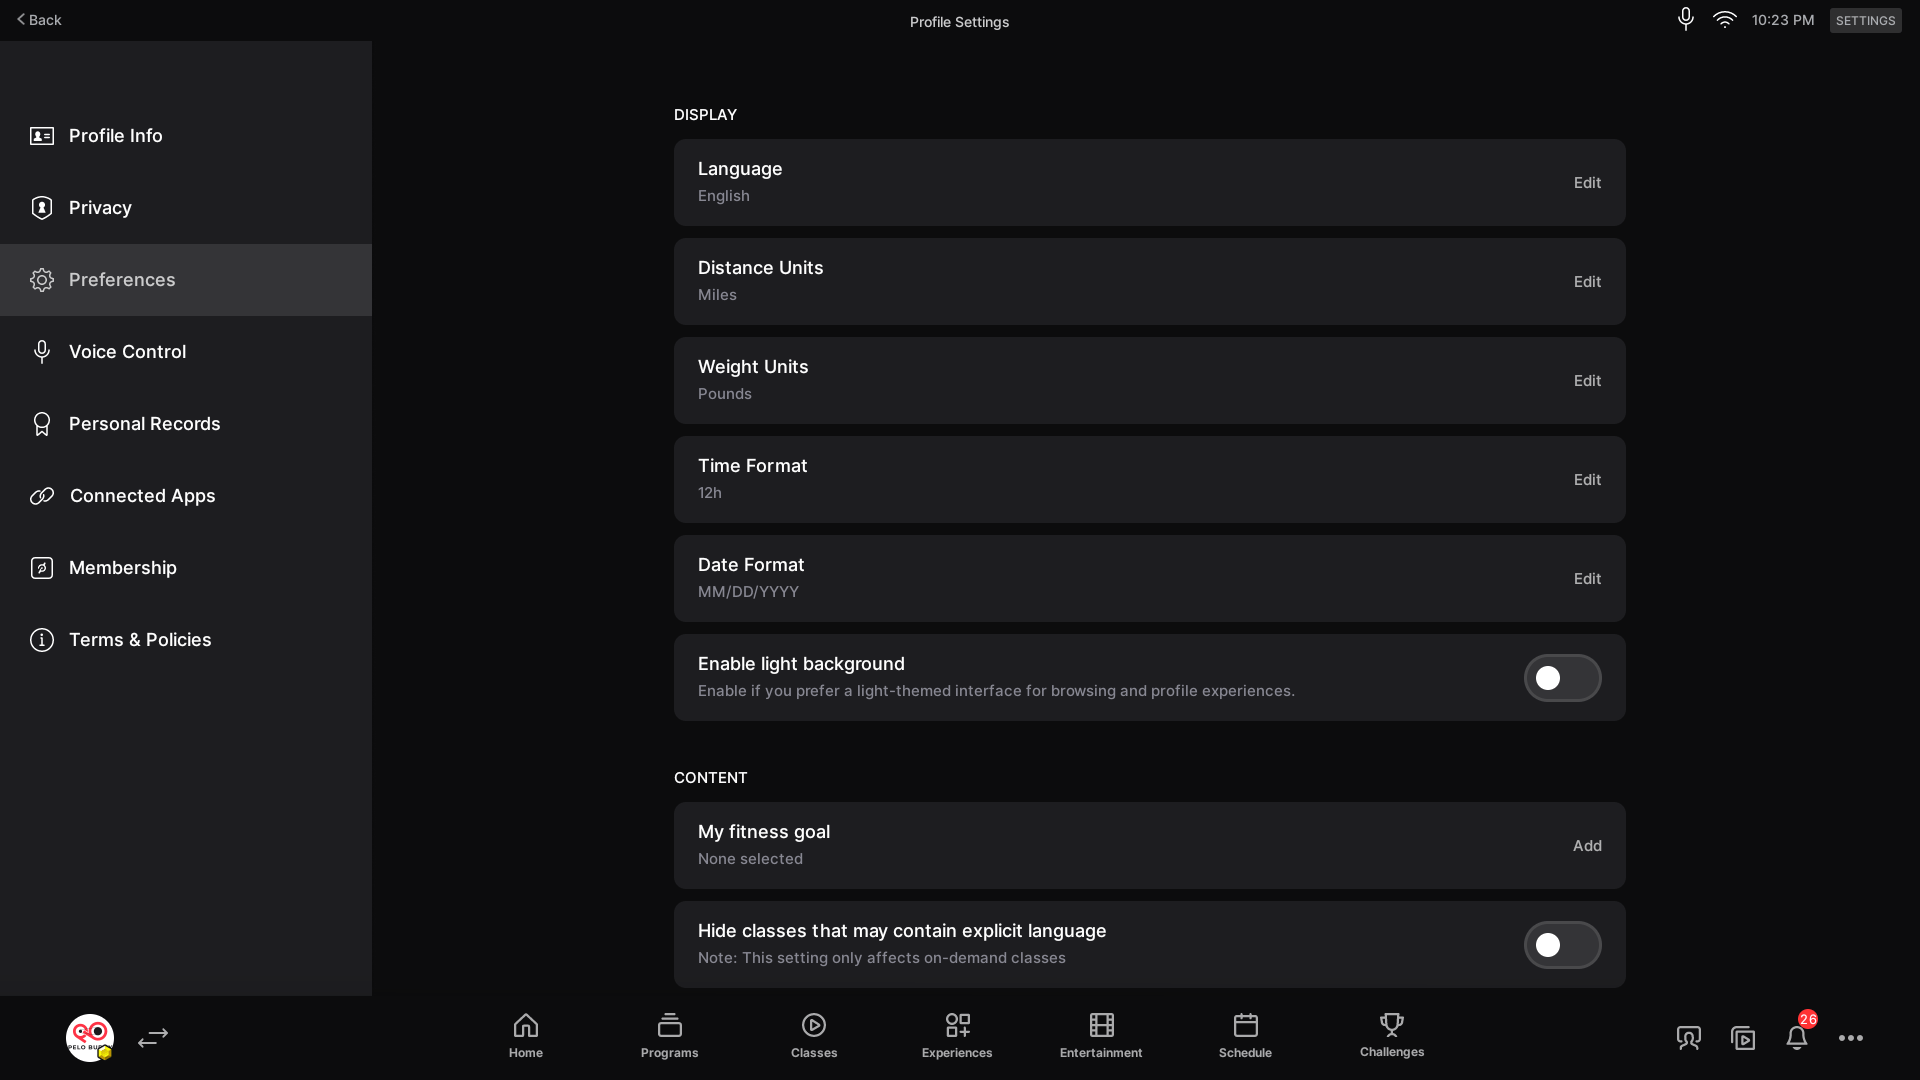
Task: Toggle hide explicit language classes switch
Action: (1562, 945)
